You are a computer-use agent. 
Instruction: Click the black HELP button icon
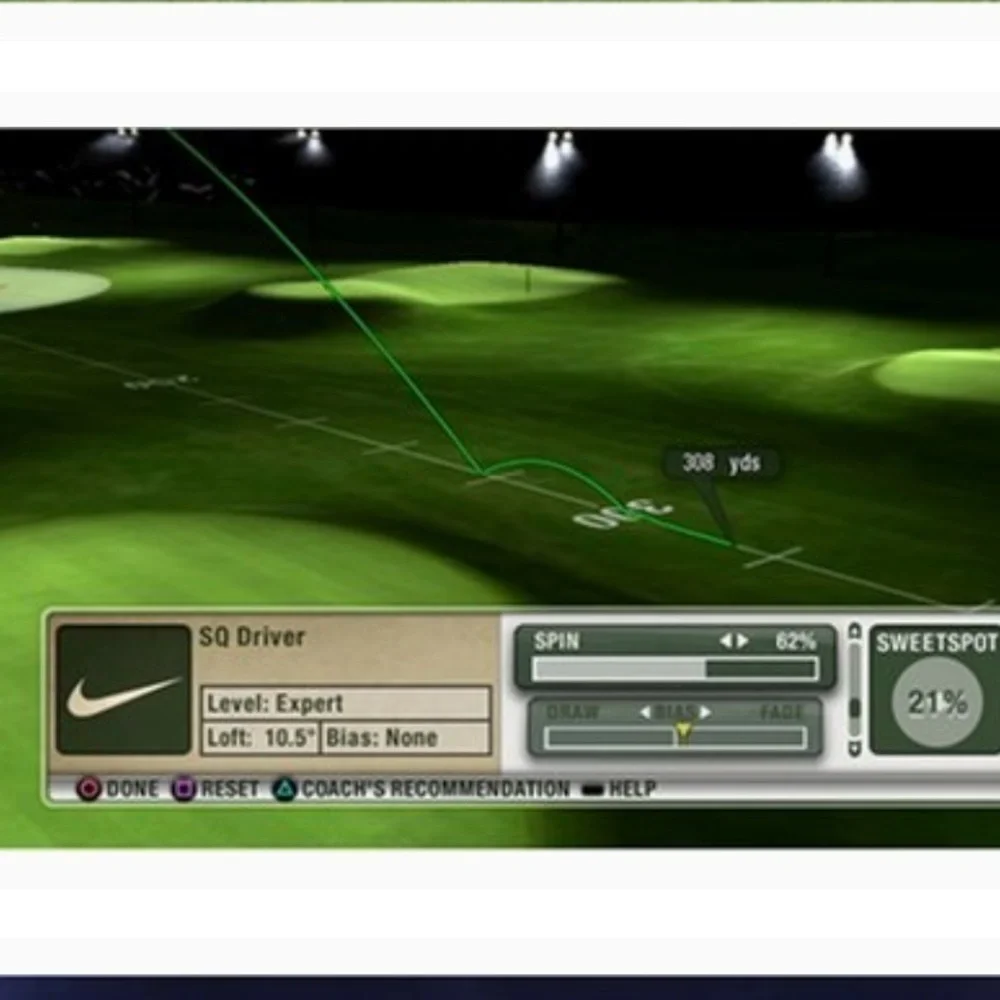pos(592,790)
